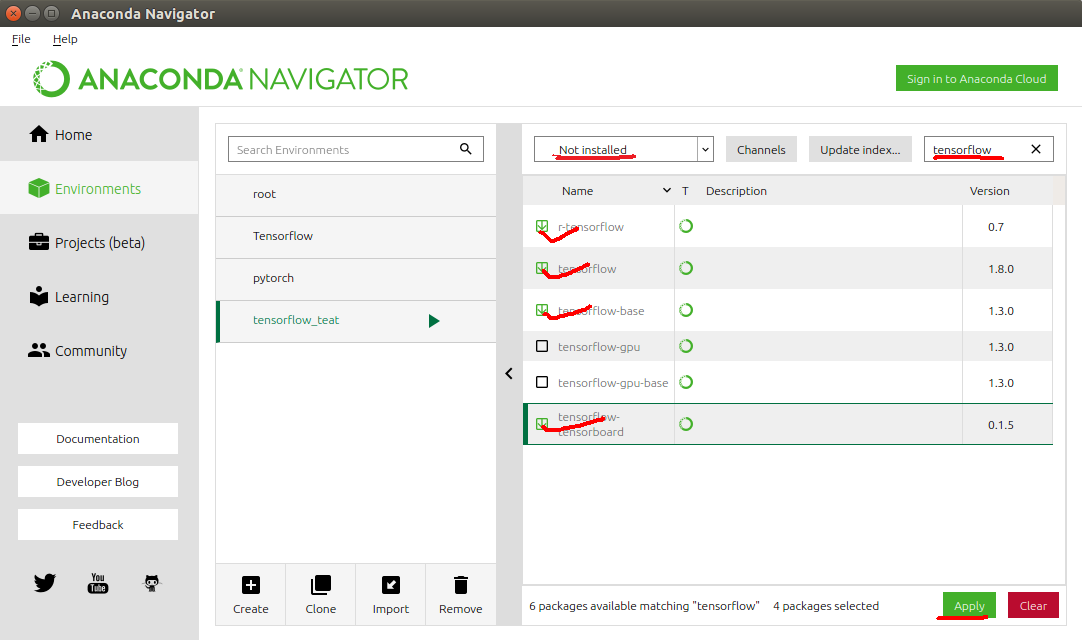This screenshot has width=1082, height=640.
Task: Click Sign in to Anaconda Cloud
Action: coord(976,78)
